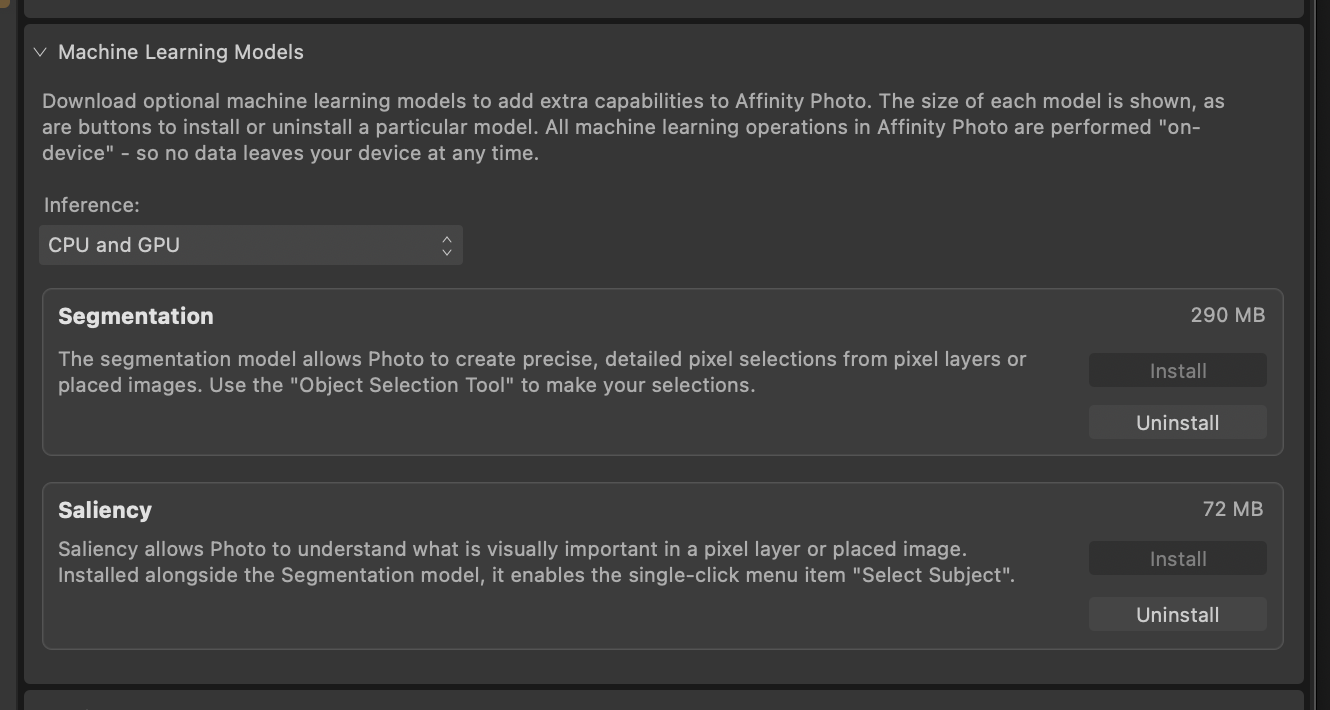
Task: Click the 290 MB size label
Action: pyautogui.click(x=1228, y=315)
